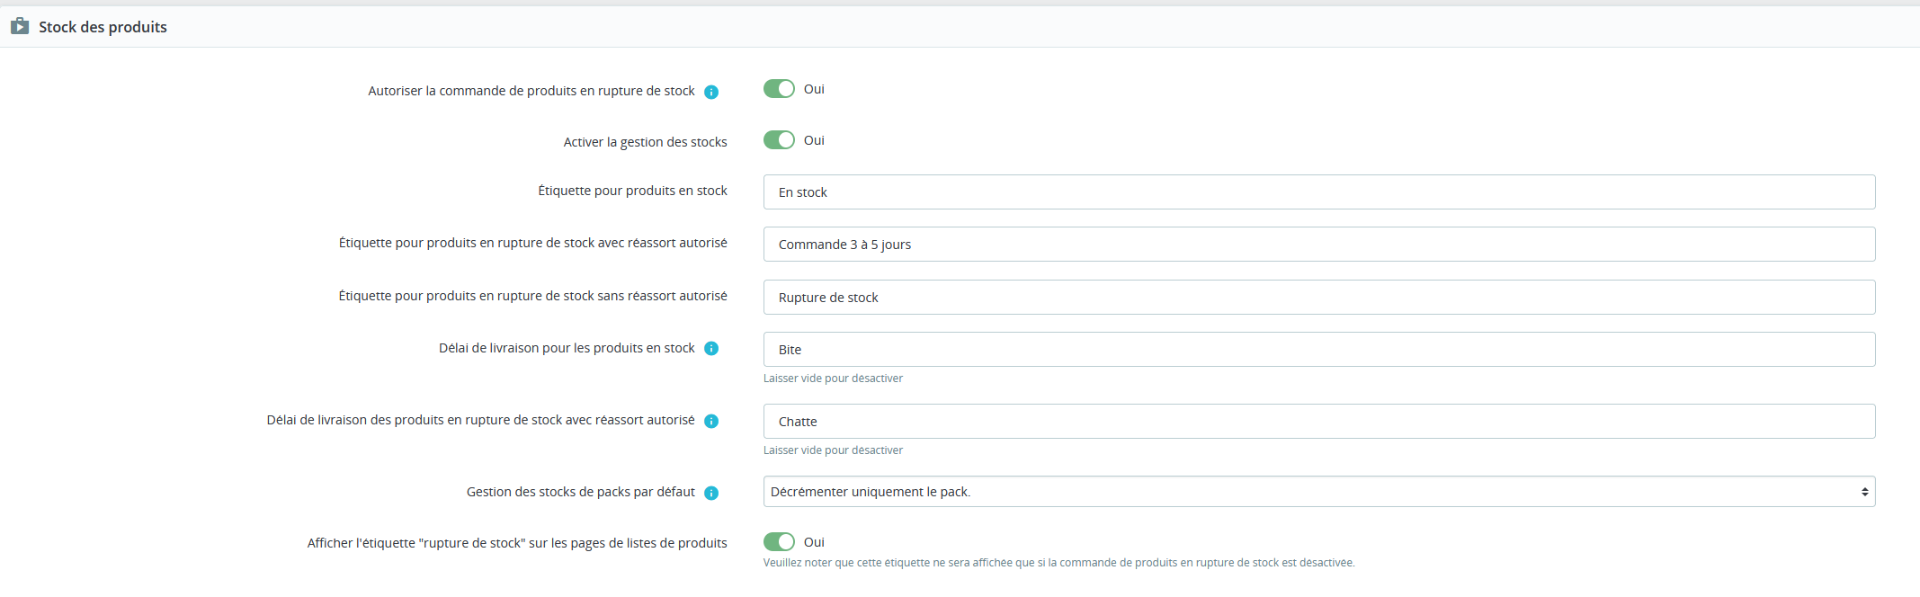Click info icon beside Autoriser la commande

tap(711, 92)
